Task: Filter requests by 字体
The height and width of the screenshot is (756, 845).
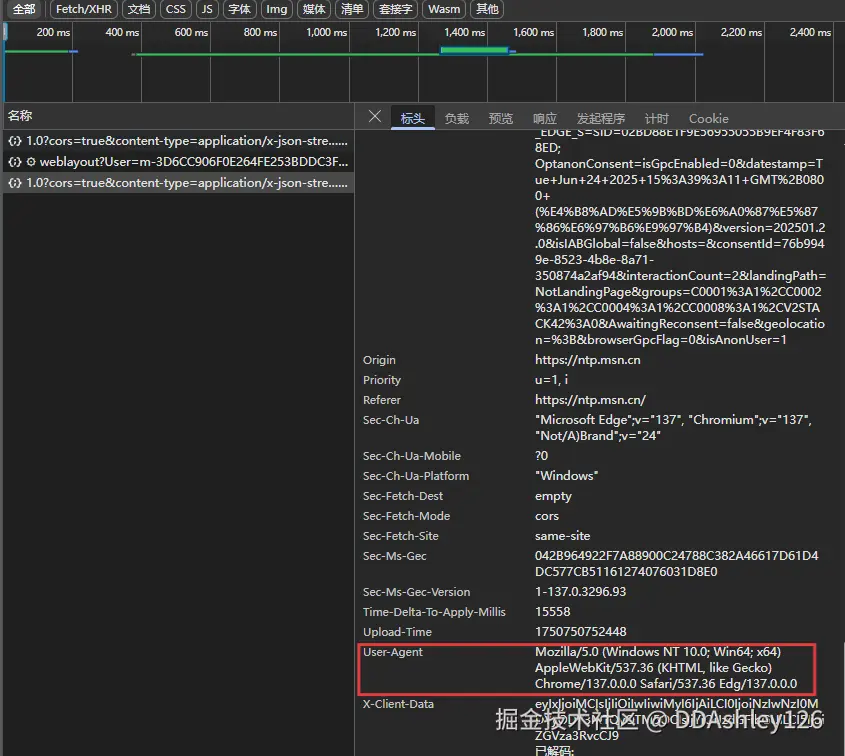Action: [x=239, y=9]
